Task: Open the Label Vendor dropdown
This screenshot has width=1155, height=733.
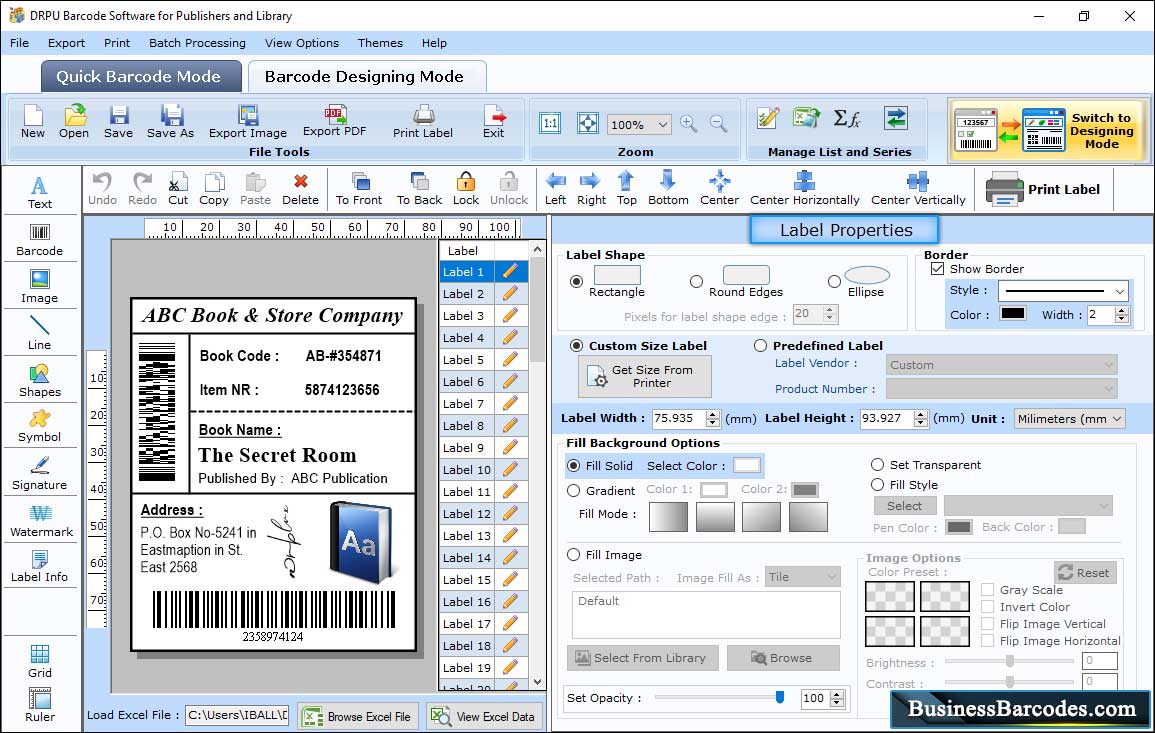Action: point(1001,365)
